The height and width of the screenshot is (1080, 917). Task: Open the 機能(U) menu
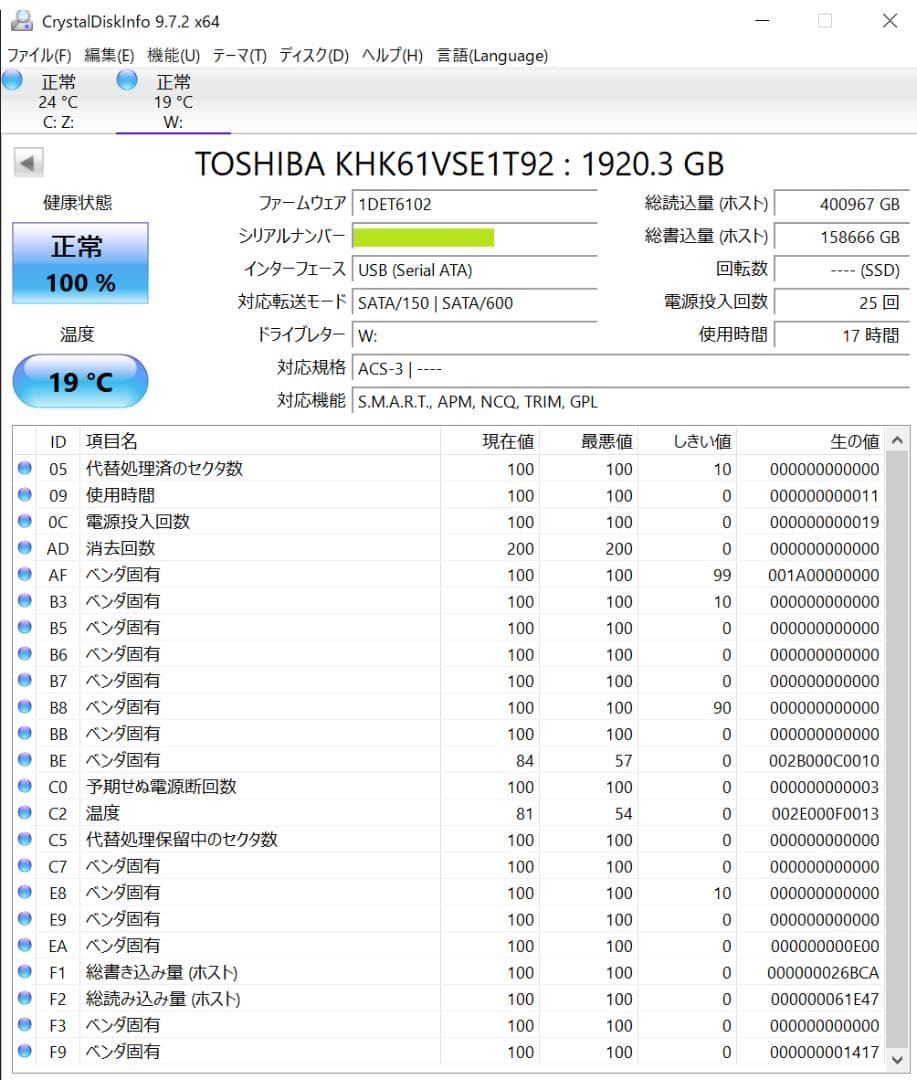[x=169, y=56]
